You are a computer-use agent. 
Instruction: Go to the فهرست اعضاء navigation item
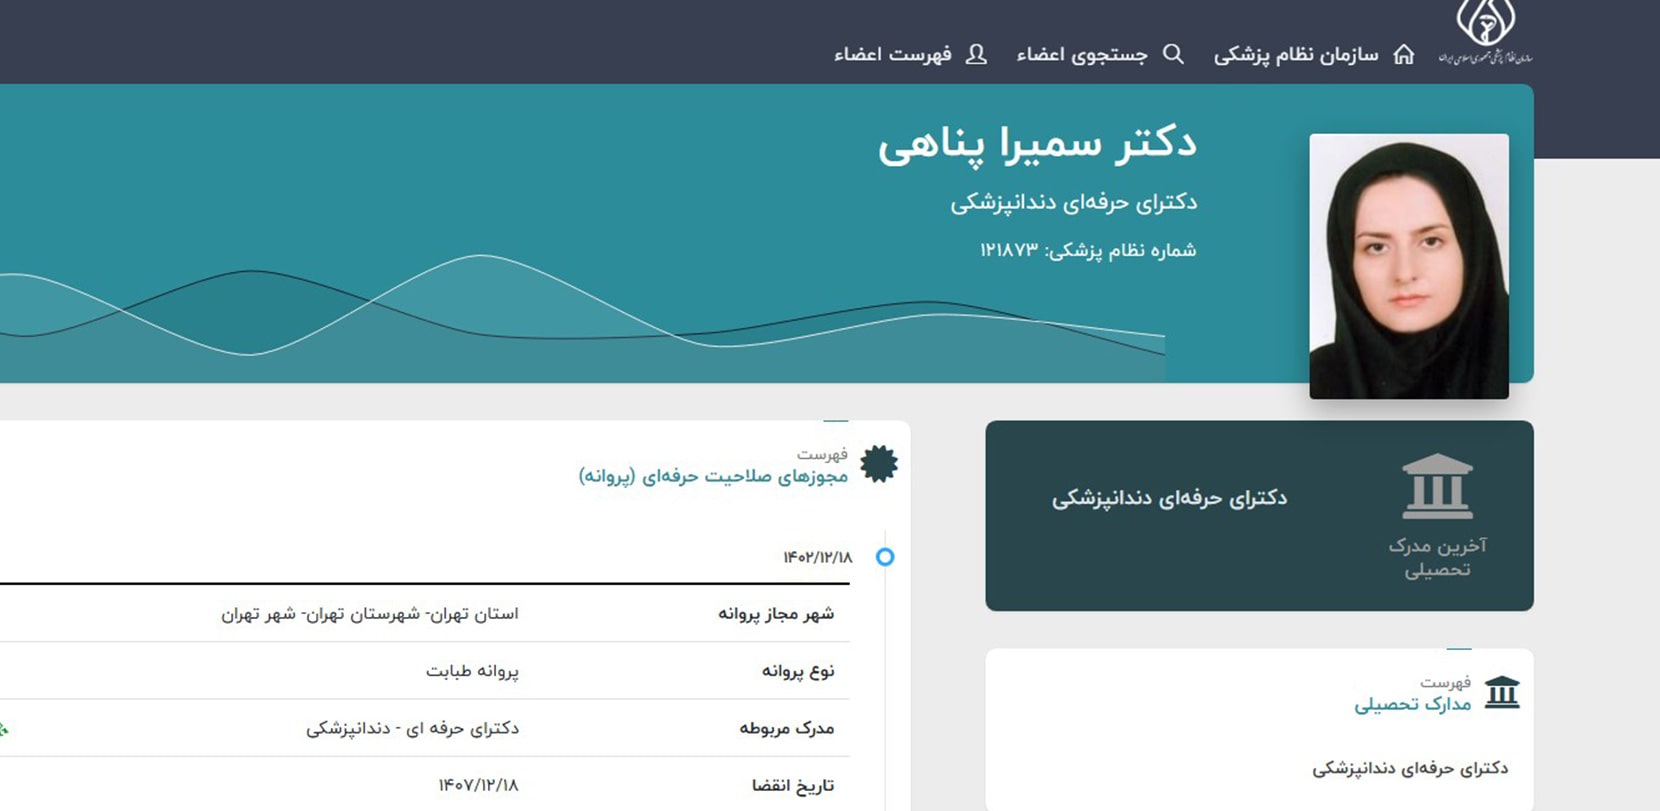click(x=892, y=55)
